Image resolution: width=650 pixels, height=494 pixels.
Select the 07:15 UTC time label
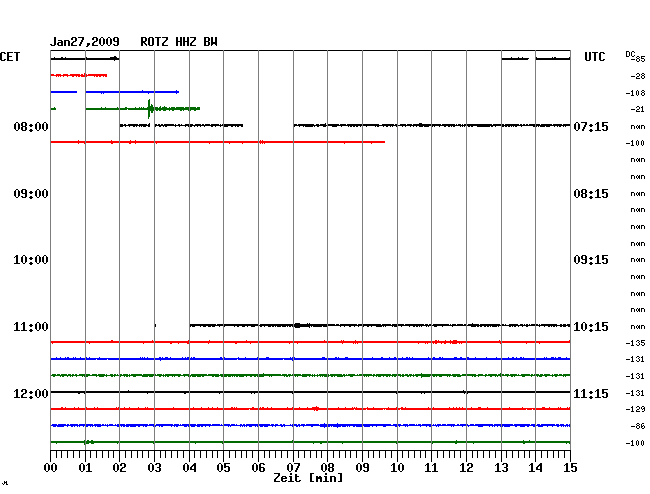tap(591, 126)
